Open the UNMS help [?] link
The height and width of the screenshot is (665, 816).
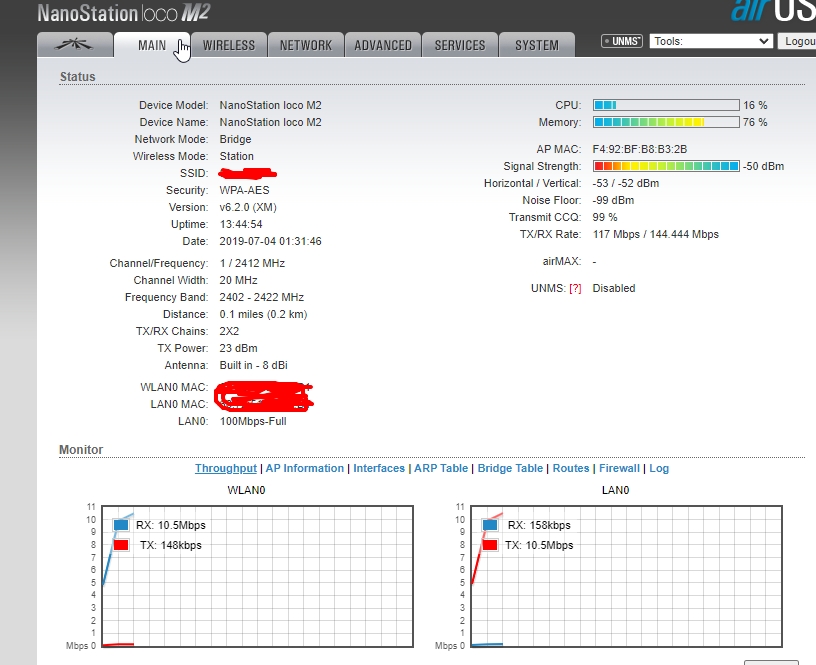575,288
